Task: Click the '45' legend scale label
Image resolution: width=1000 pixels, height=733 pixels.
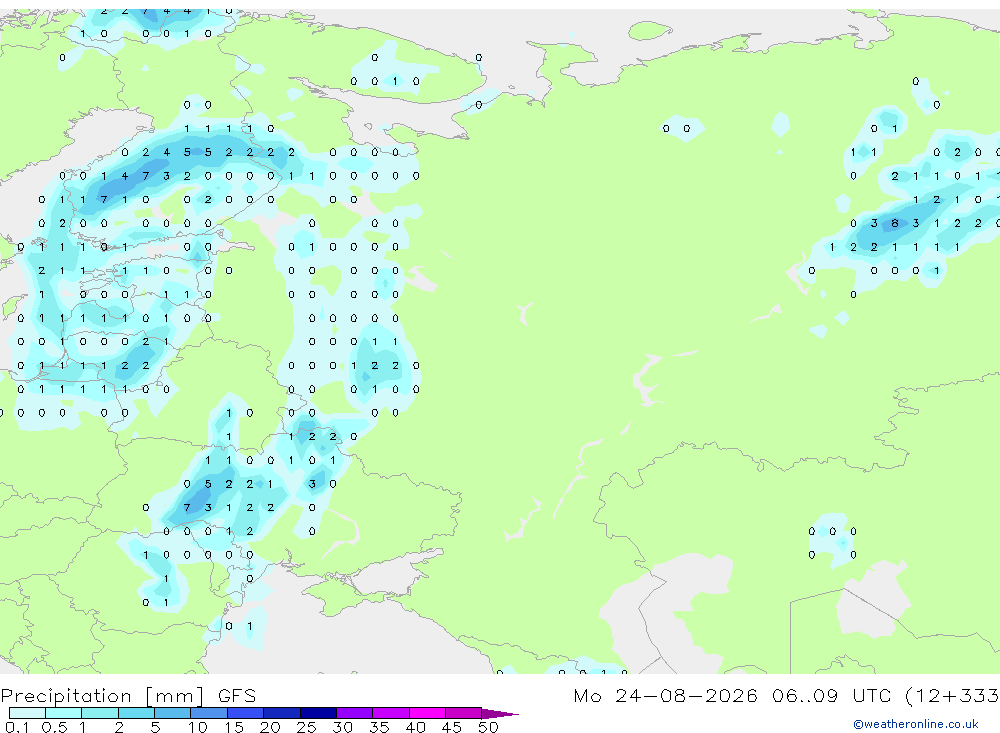Action: coord(452,727)
